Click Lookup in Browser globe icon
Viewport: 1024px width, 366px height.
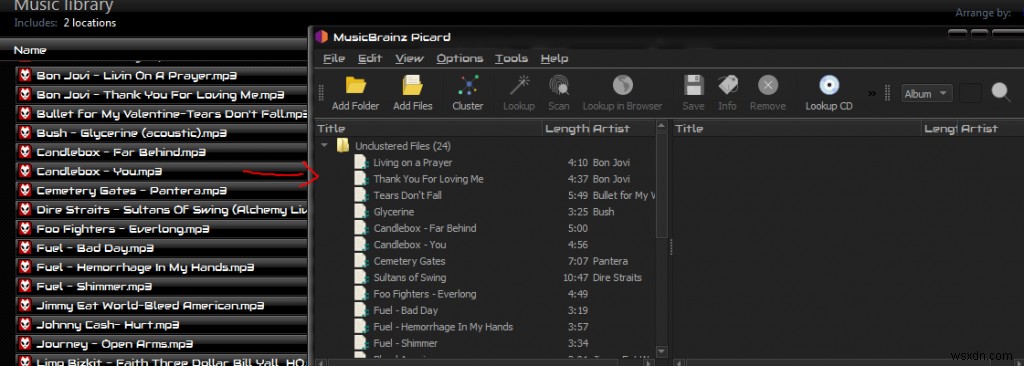[x=622, y=86]
